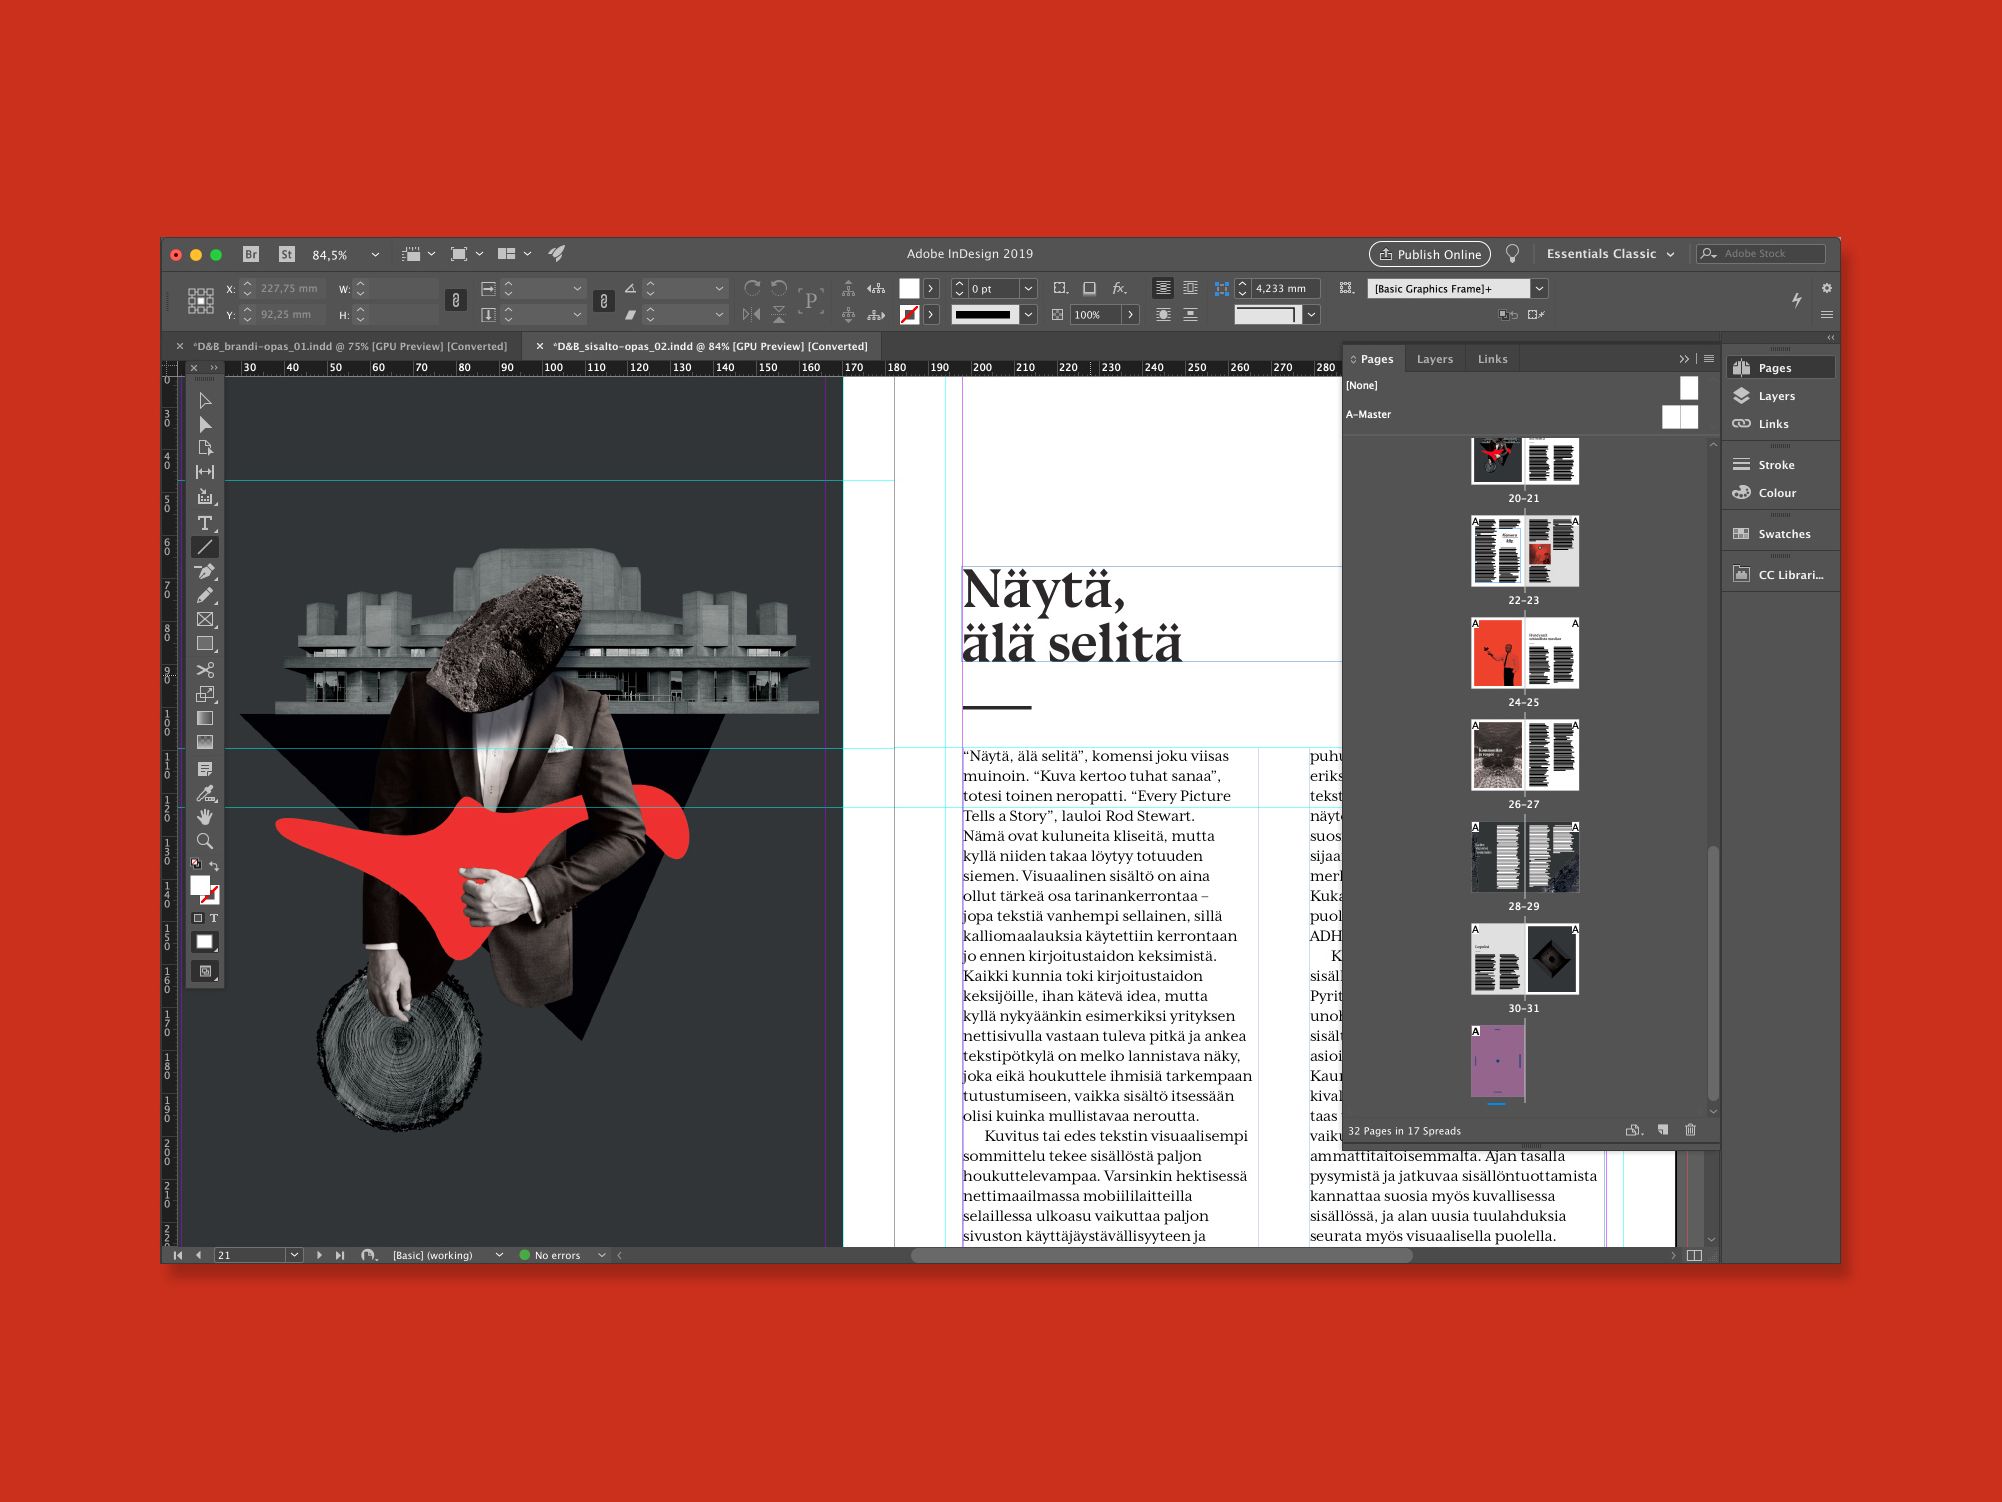2002x1502 pixels.
Task: Switch to D&B_brandi-opas_01.indd document tab
Action: click(350, 347)
